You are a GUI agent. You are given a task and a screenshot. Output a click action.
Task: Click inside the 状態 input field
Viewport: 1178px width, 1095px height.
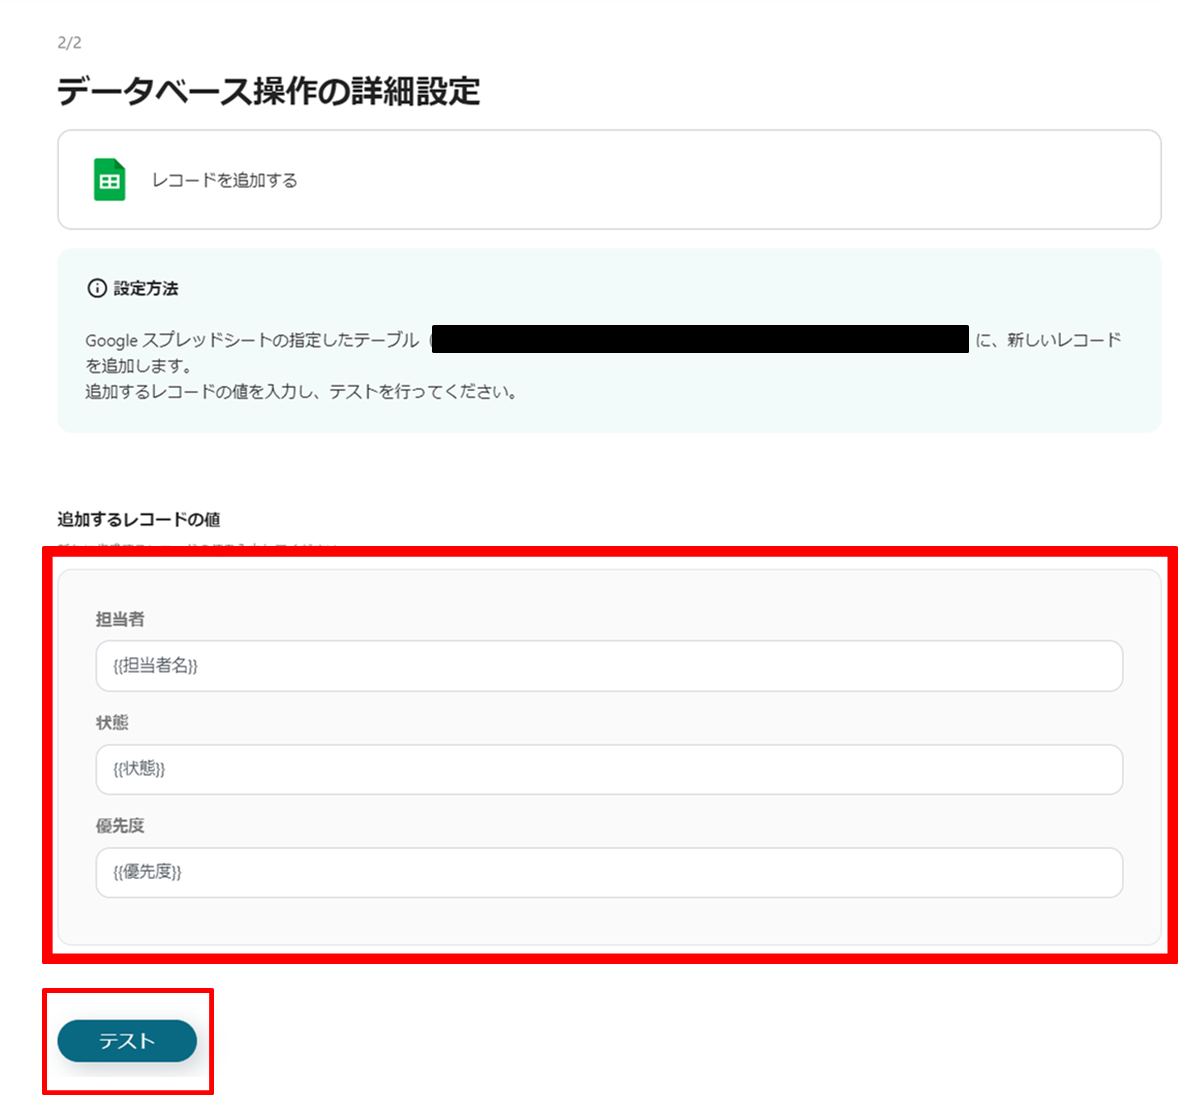[x=609, y=769]
